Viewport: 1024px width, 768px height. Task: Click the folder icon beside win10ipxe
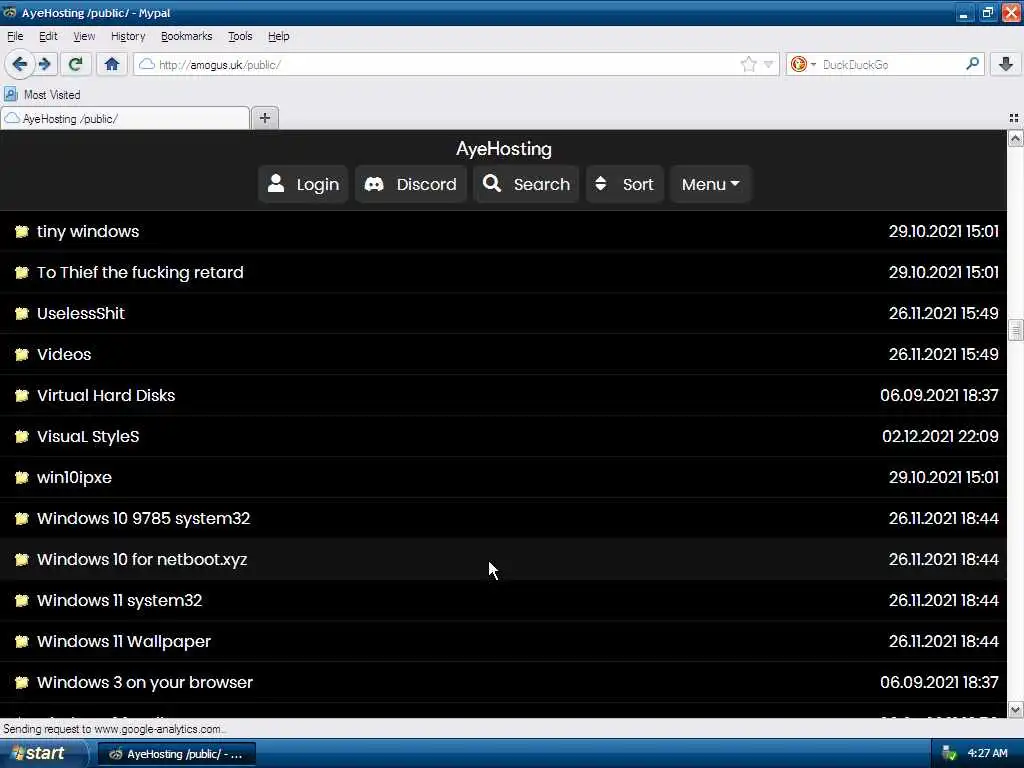(x=22, y=477)
